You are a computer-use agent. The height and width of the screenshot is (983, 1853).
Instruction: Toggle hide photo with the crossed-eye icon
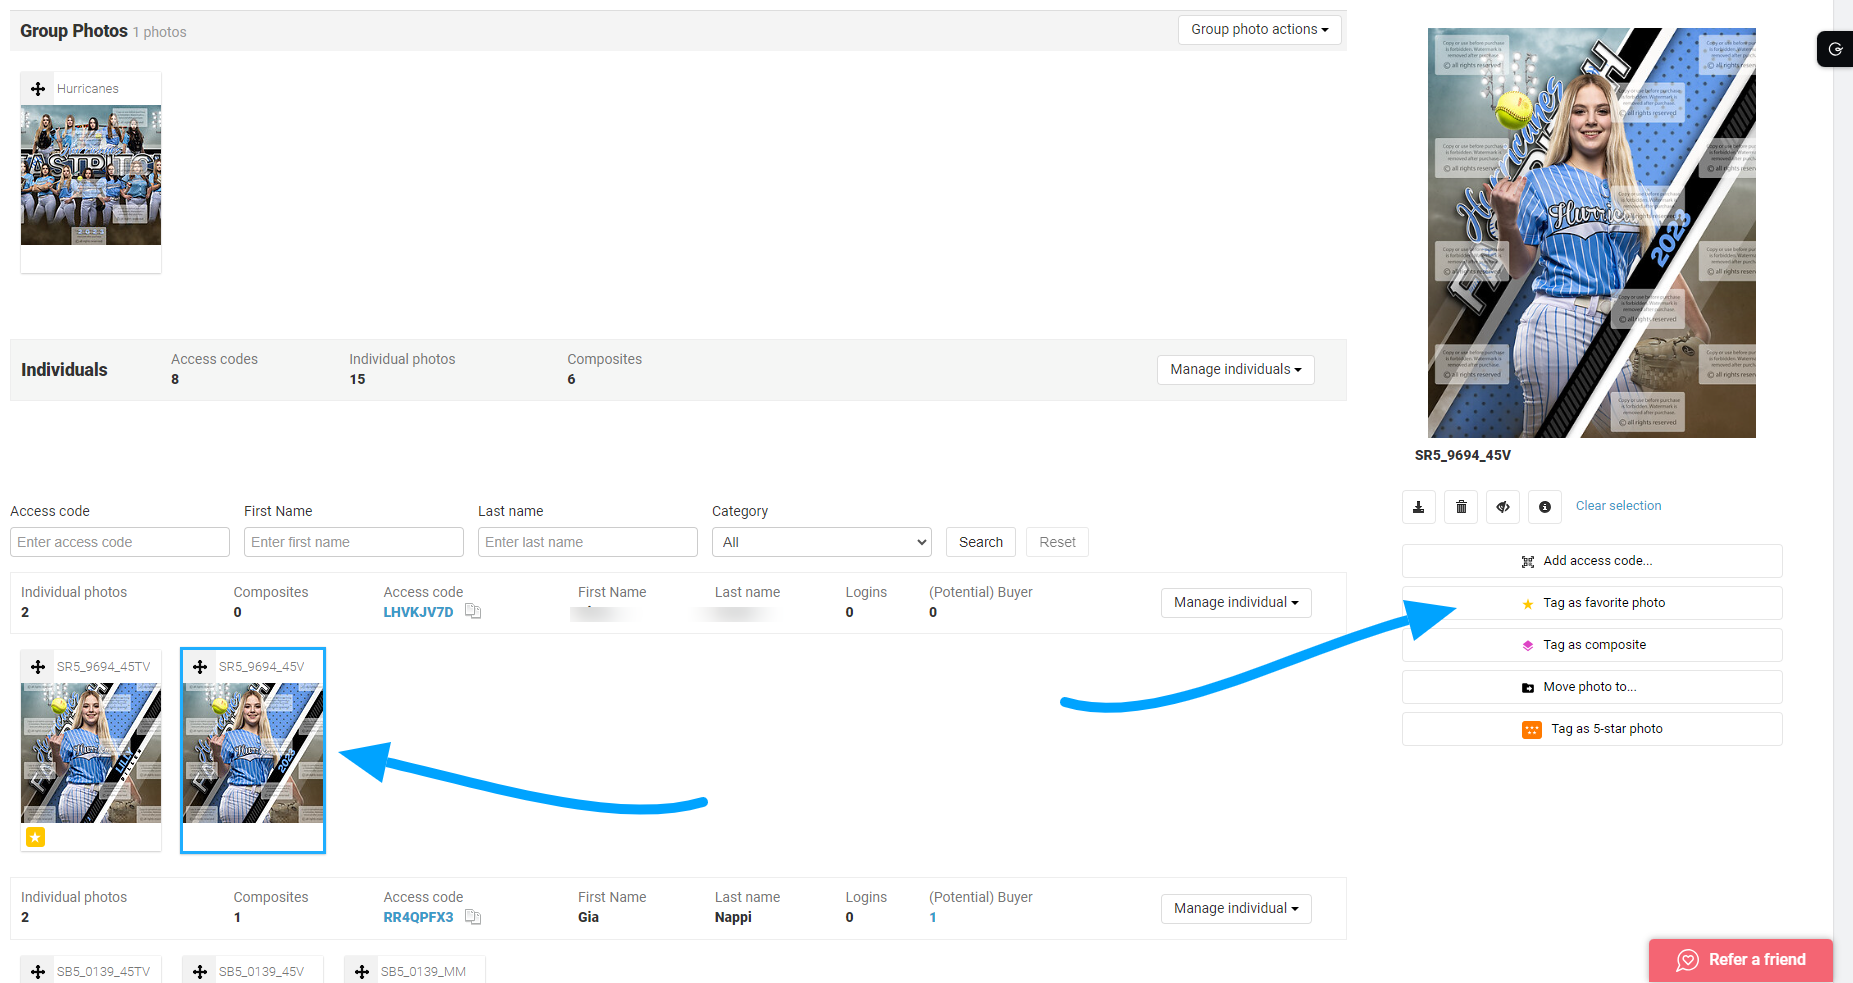coord(1503,507)
